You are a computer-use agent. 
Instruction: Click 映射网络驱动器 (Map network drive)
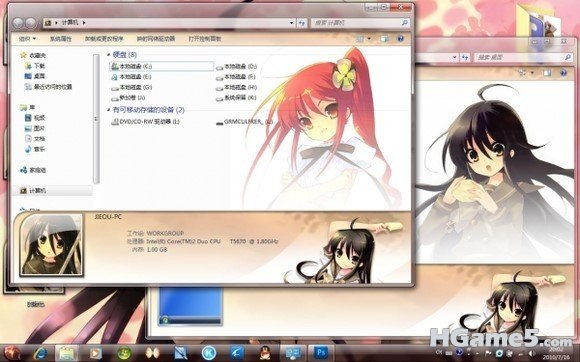[156, 38]
